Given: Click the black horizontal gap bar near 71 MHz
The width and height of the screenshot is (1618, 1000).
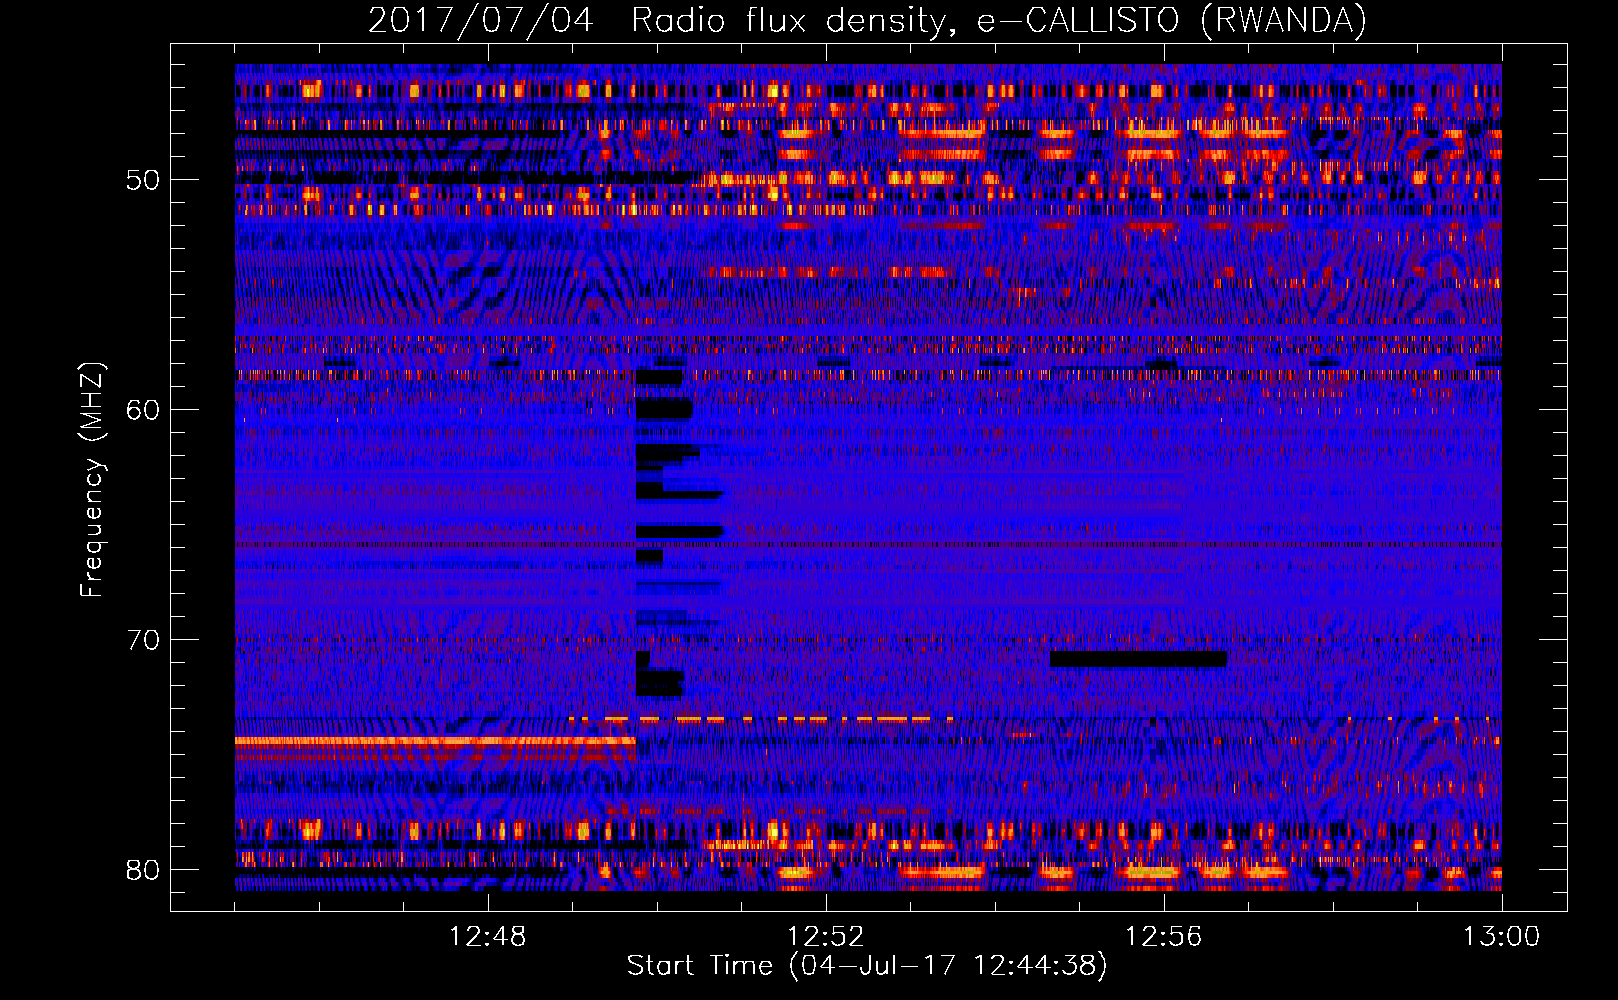Looking at the screenshot, I should [1138, 659].
